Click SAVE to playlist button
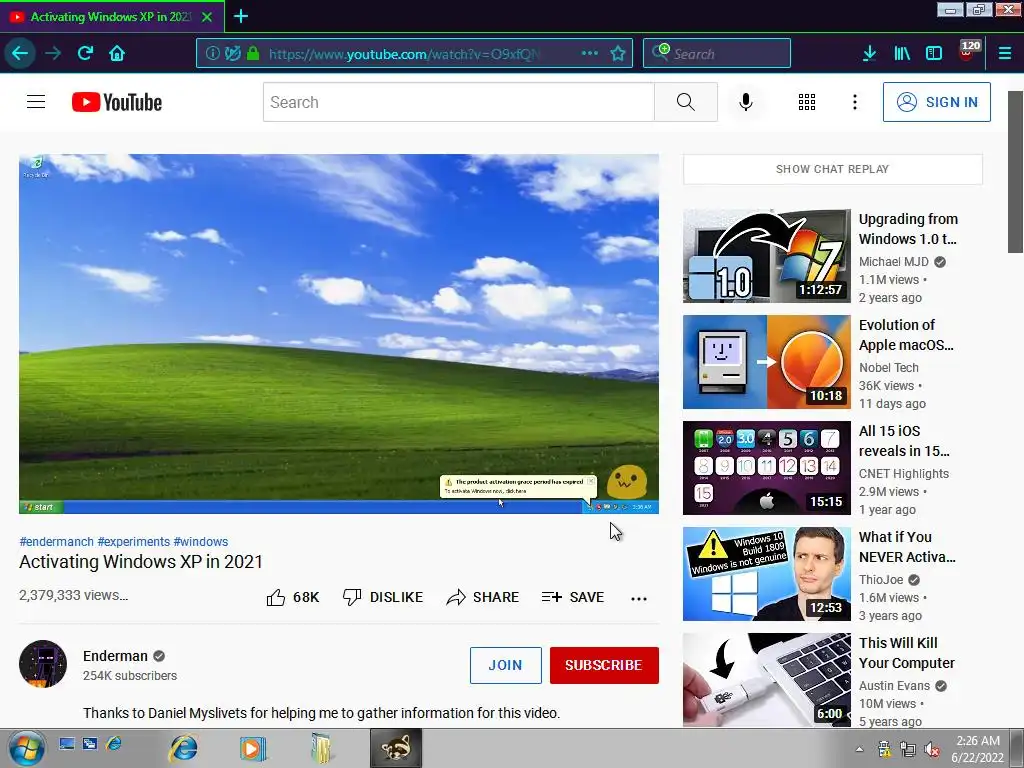Viewport: 1024px width, 768px height. [x=573, y=597]
